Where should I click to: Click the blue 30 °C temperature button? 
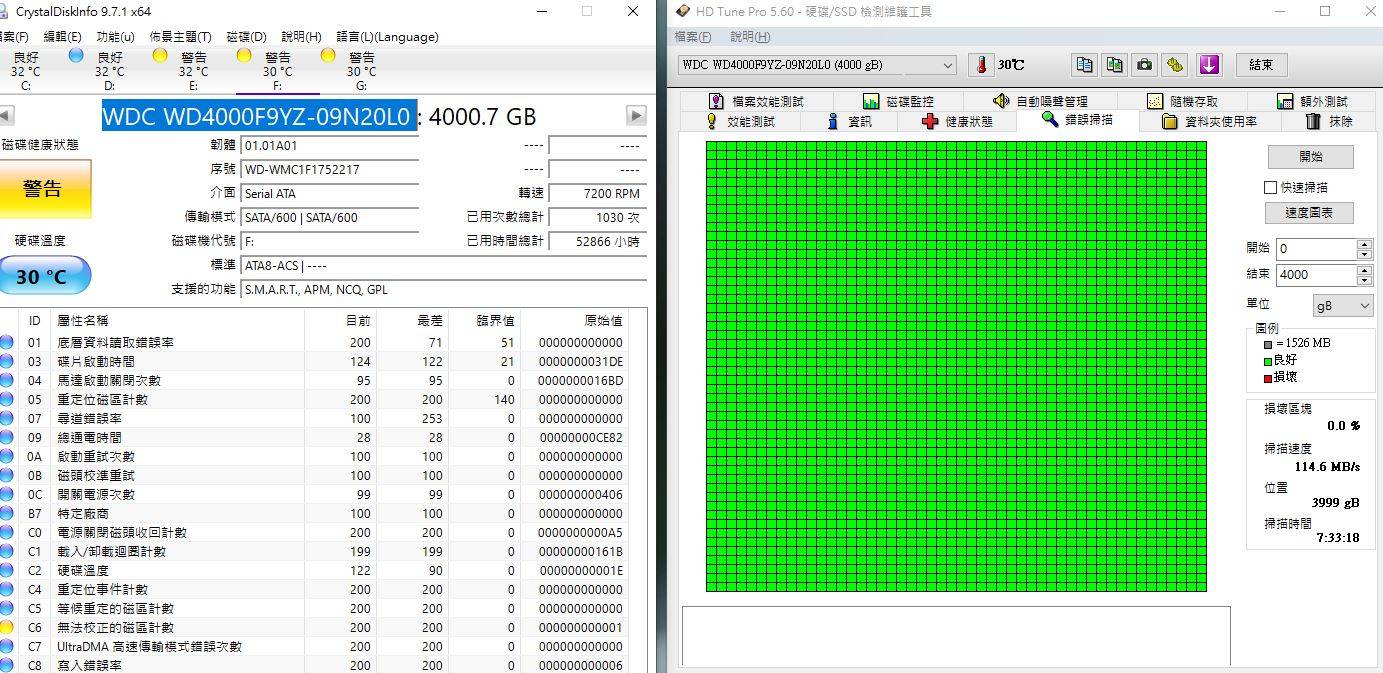click(x=44, y=276)
